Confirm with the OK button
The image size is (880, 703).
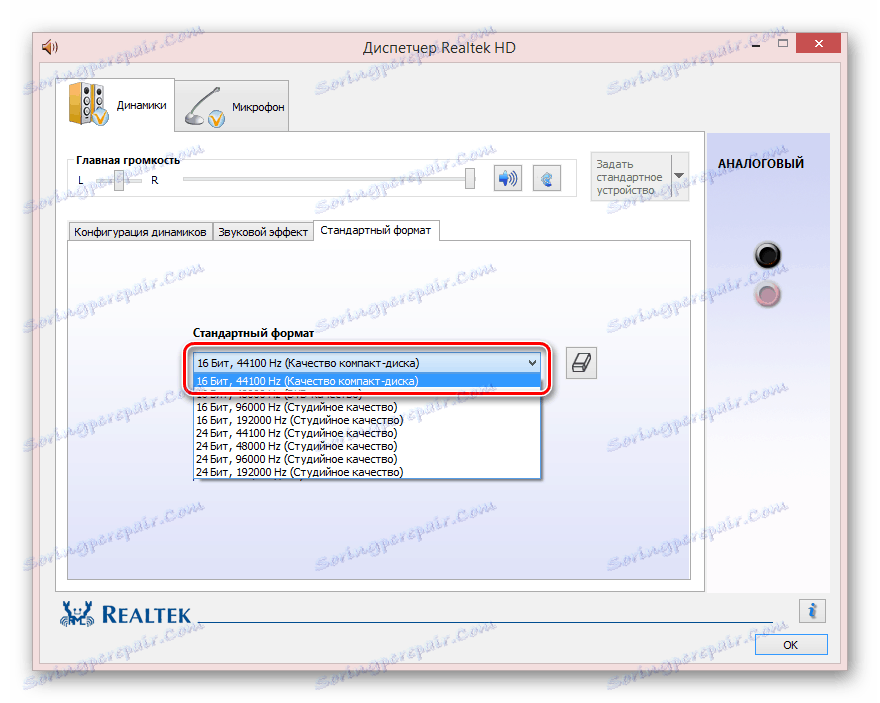pos(790,645)
